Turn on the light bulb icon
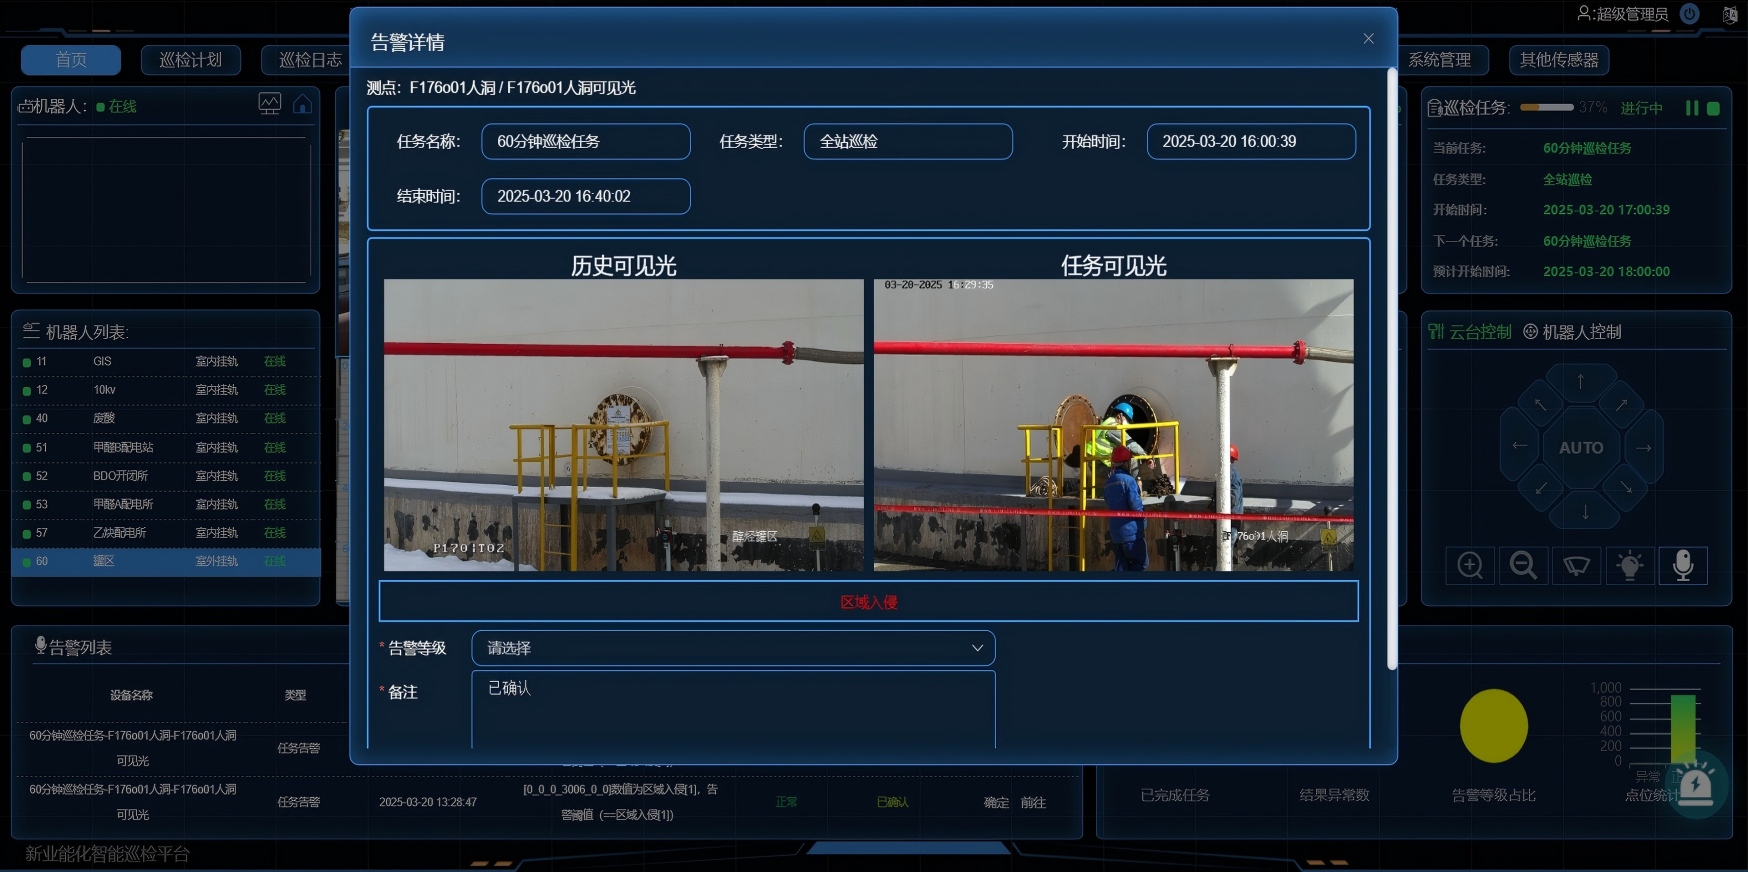The width and height of the screenshot is (1748, 872). [1630, 565]
